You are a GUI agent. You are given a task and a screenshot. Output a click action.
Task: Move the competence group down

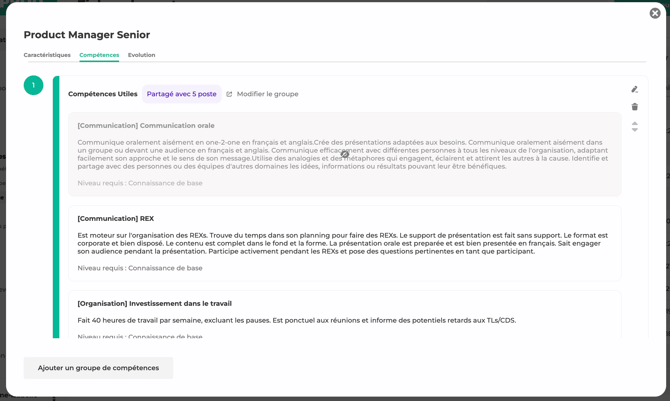634,130
